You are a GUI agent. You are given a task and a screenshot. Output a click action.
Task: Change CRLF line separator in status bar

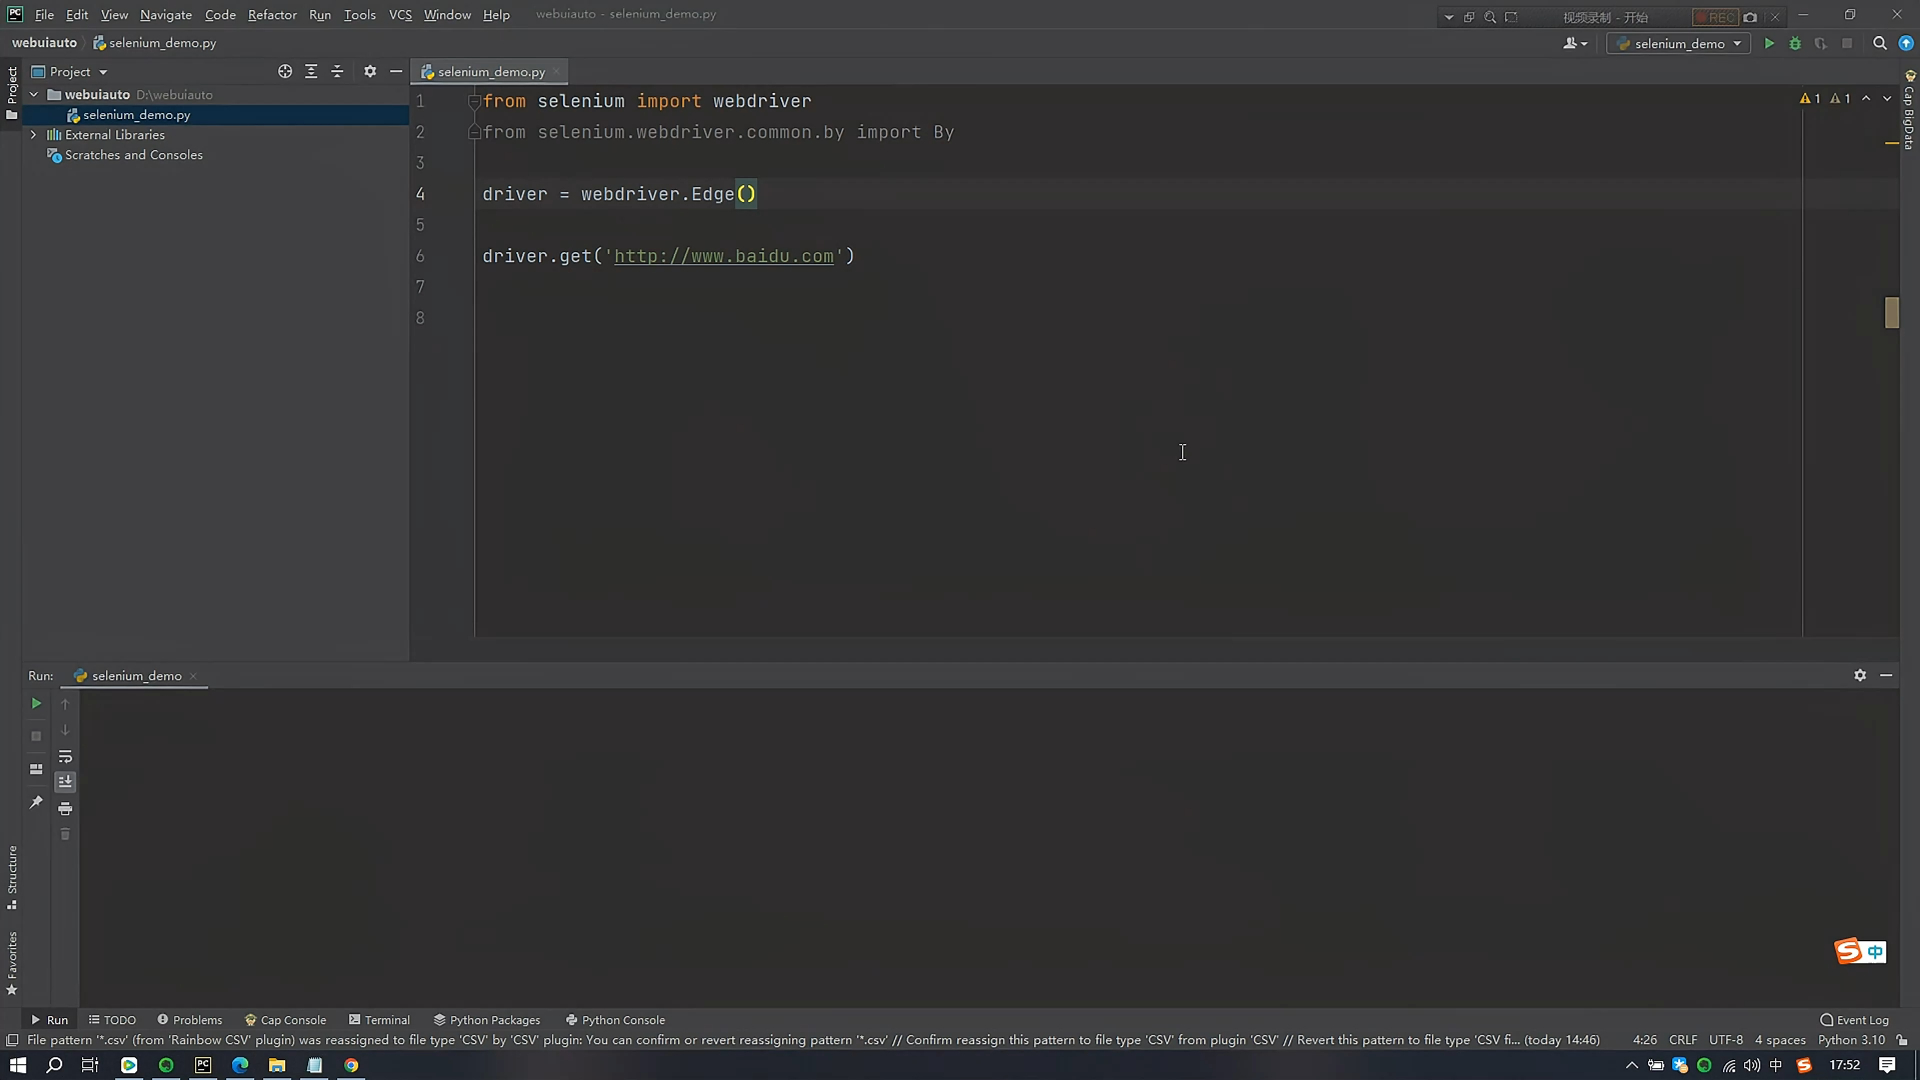[1683, 1040]
